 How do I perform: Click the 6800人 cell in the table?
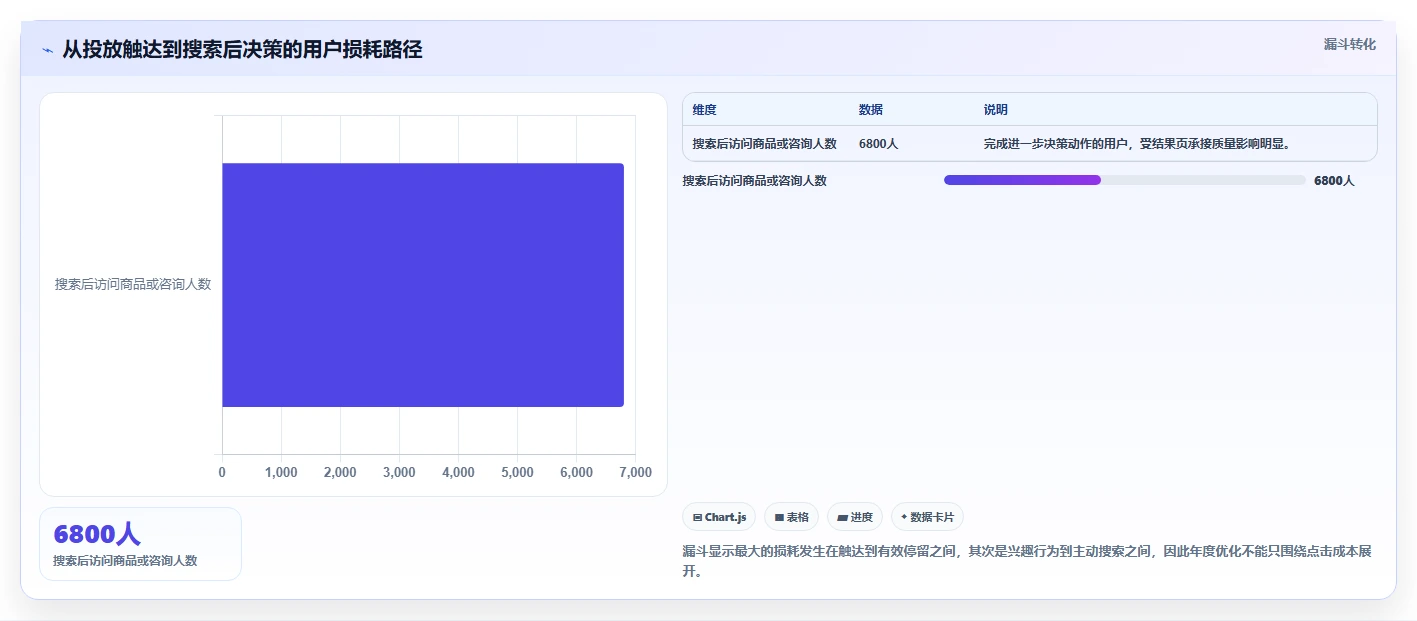click(x=879, y=144)
